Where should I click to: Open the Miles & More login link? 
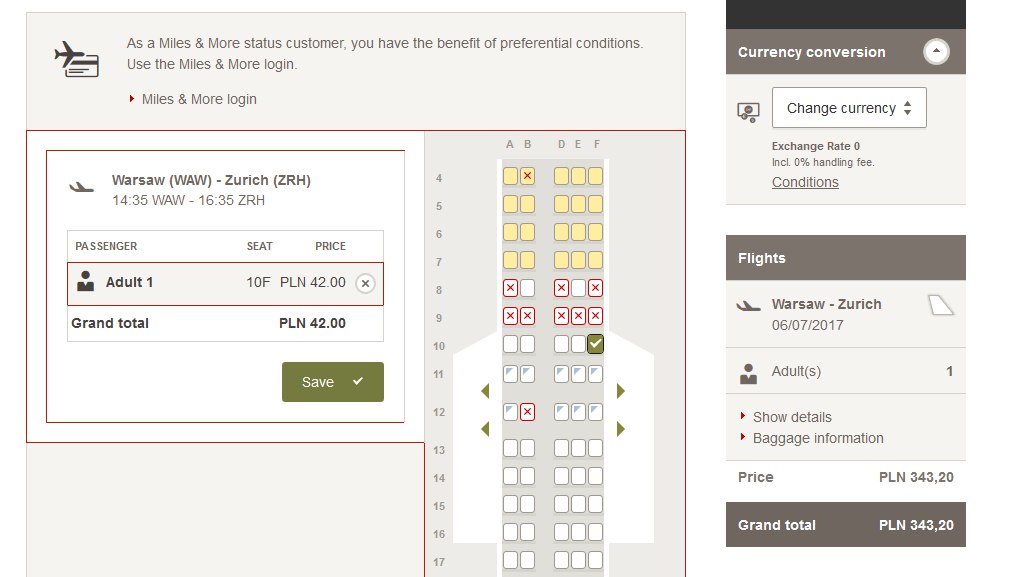coord(199,99)
